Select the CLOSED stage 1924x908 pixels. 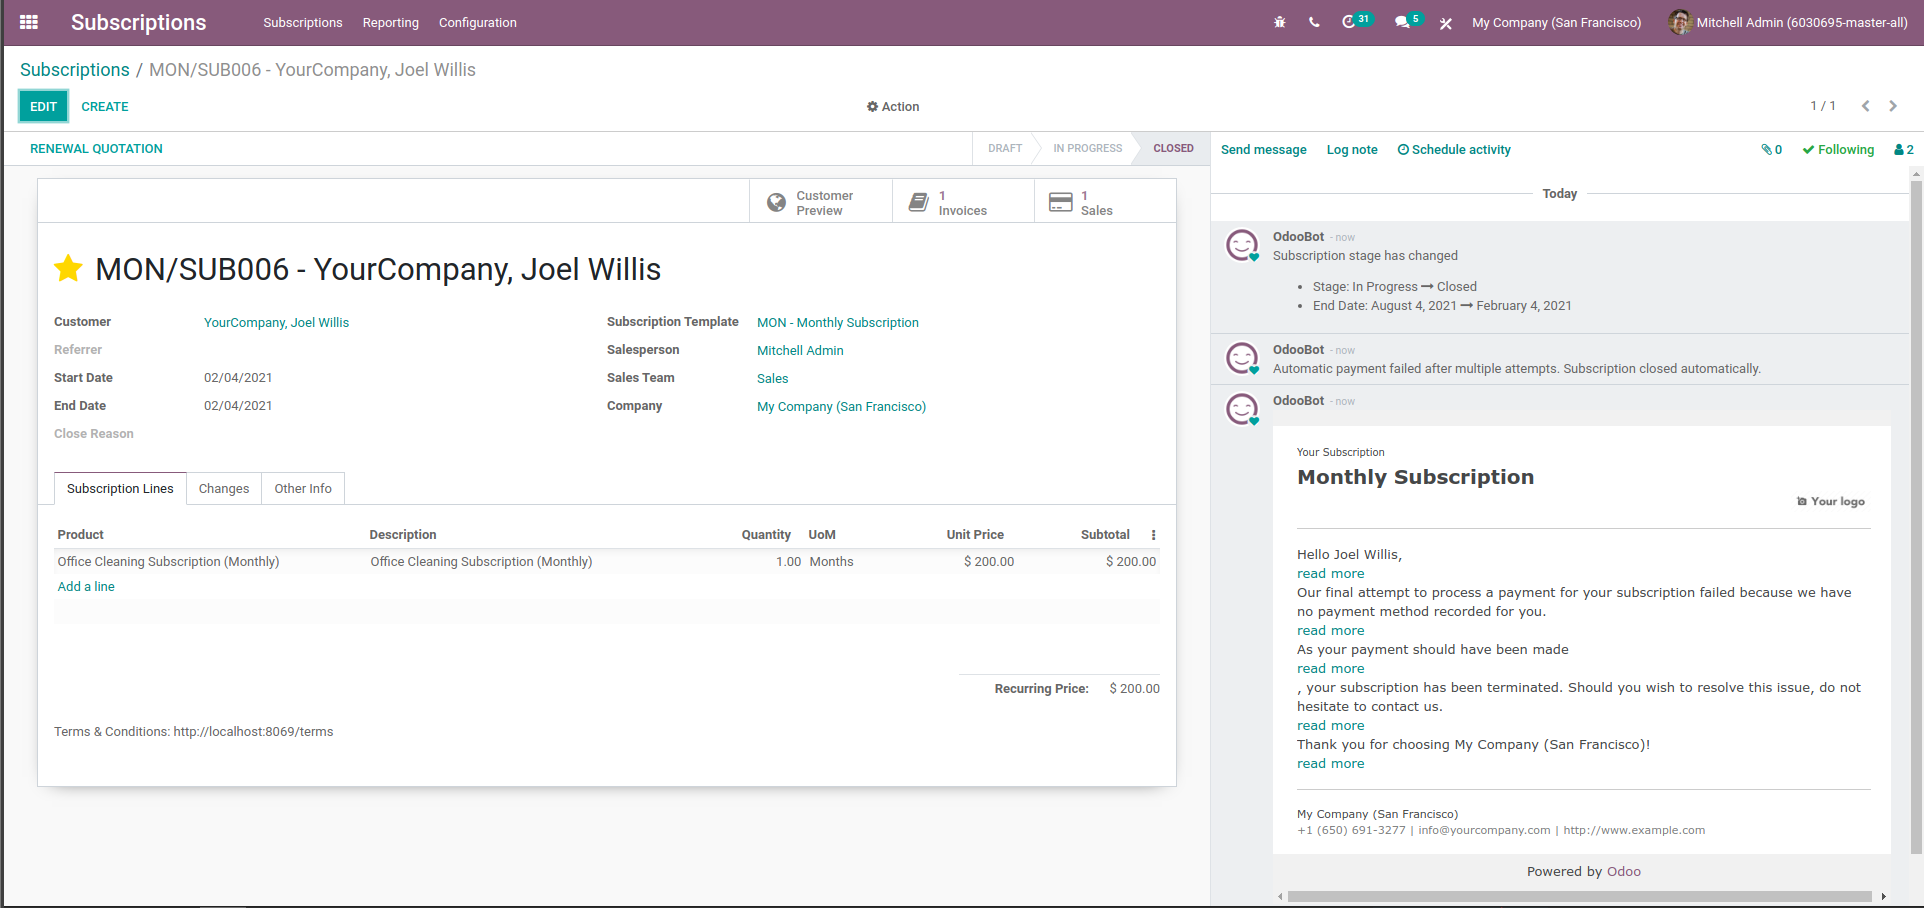point(1173,149)
